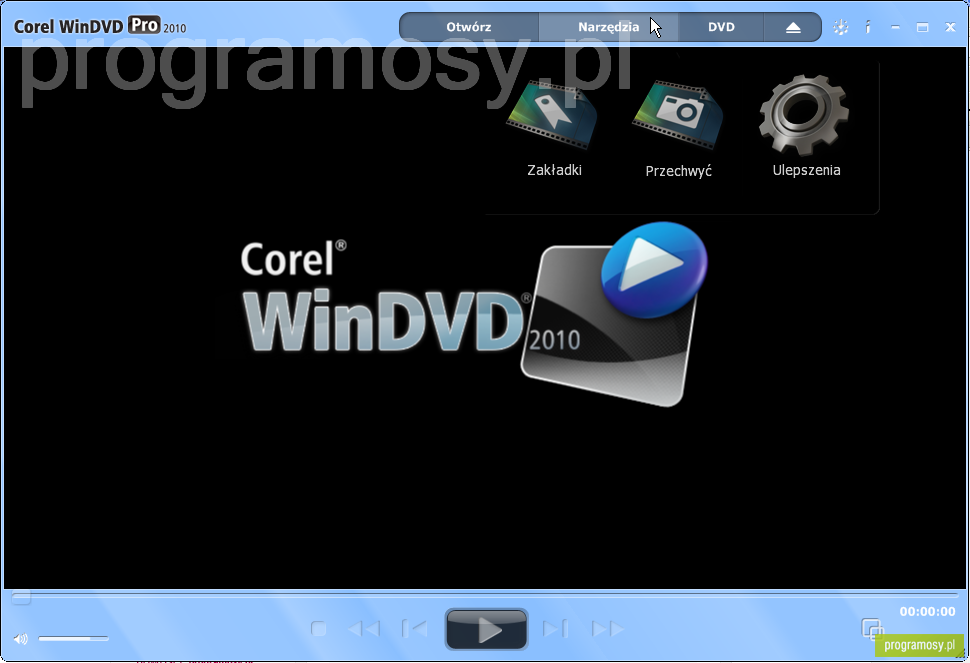Viewport: 970px width, 663px height.
Task: Open the Przechwyć capture tool
Action: pyautogui.click(x=679, y=129)
